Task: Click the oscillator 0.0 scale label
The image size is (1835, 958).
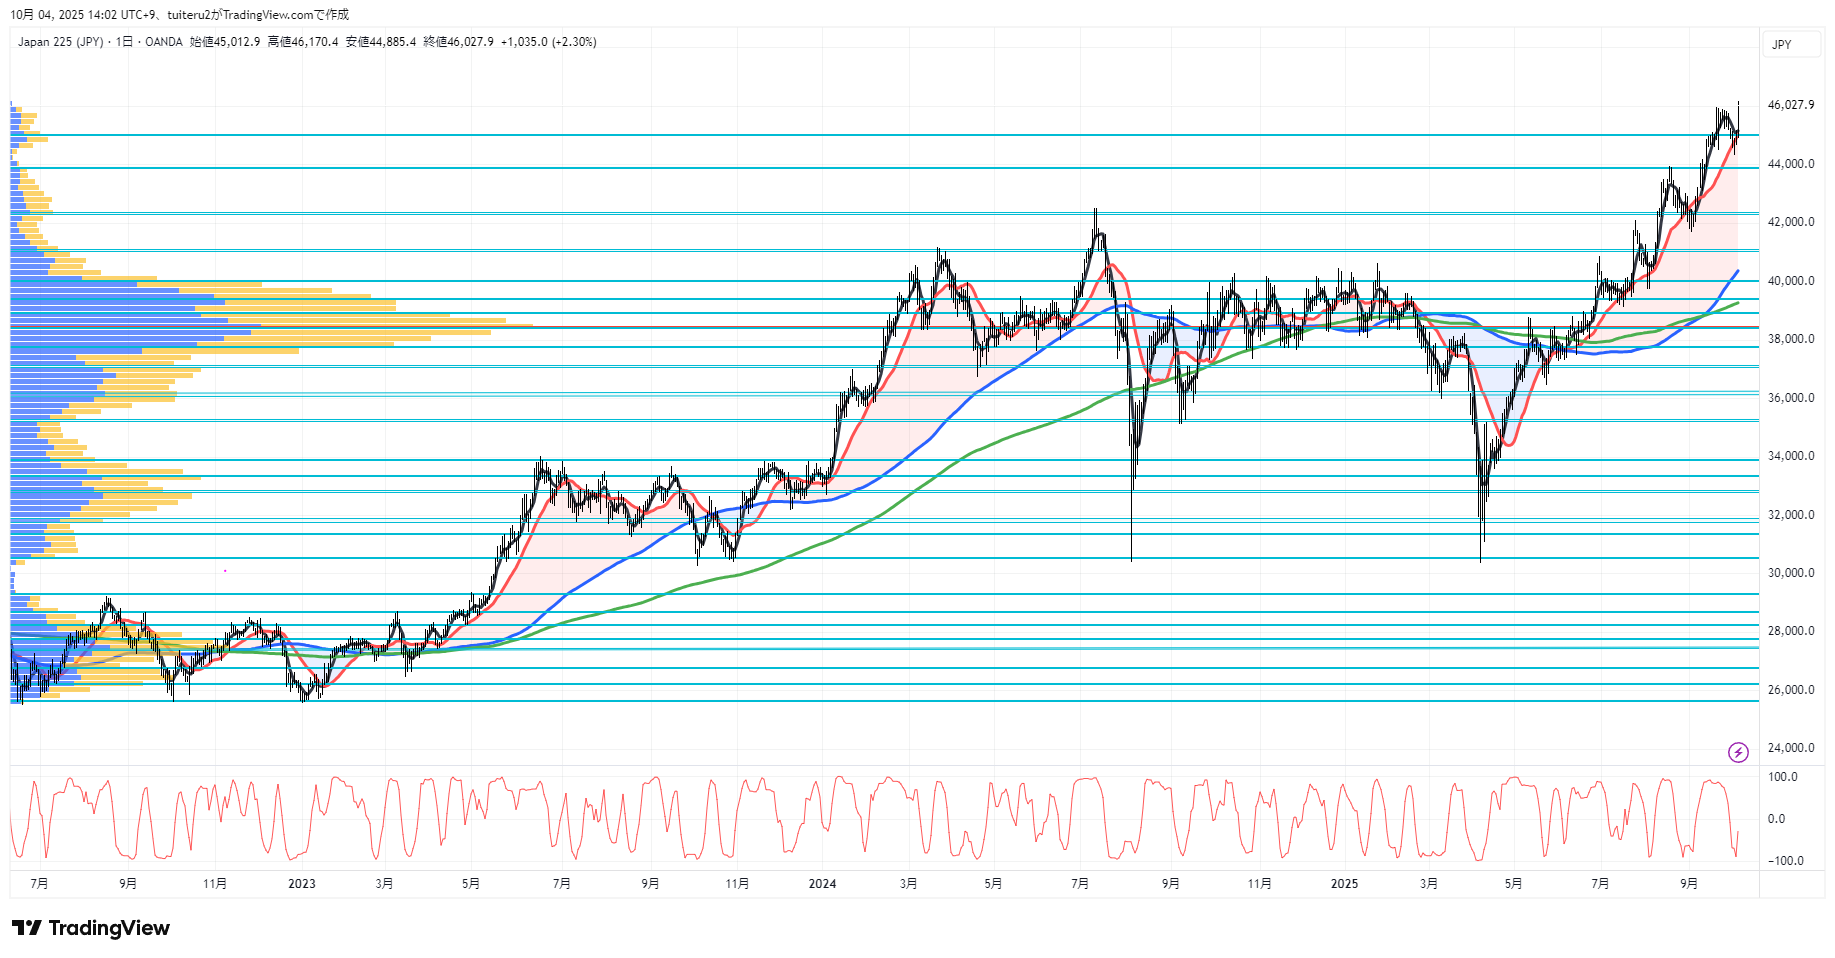Action: pyautogui.click(x=1776, y=819)
